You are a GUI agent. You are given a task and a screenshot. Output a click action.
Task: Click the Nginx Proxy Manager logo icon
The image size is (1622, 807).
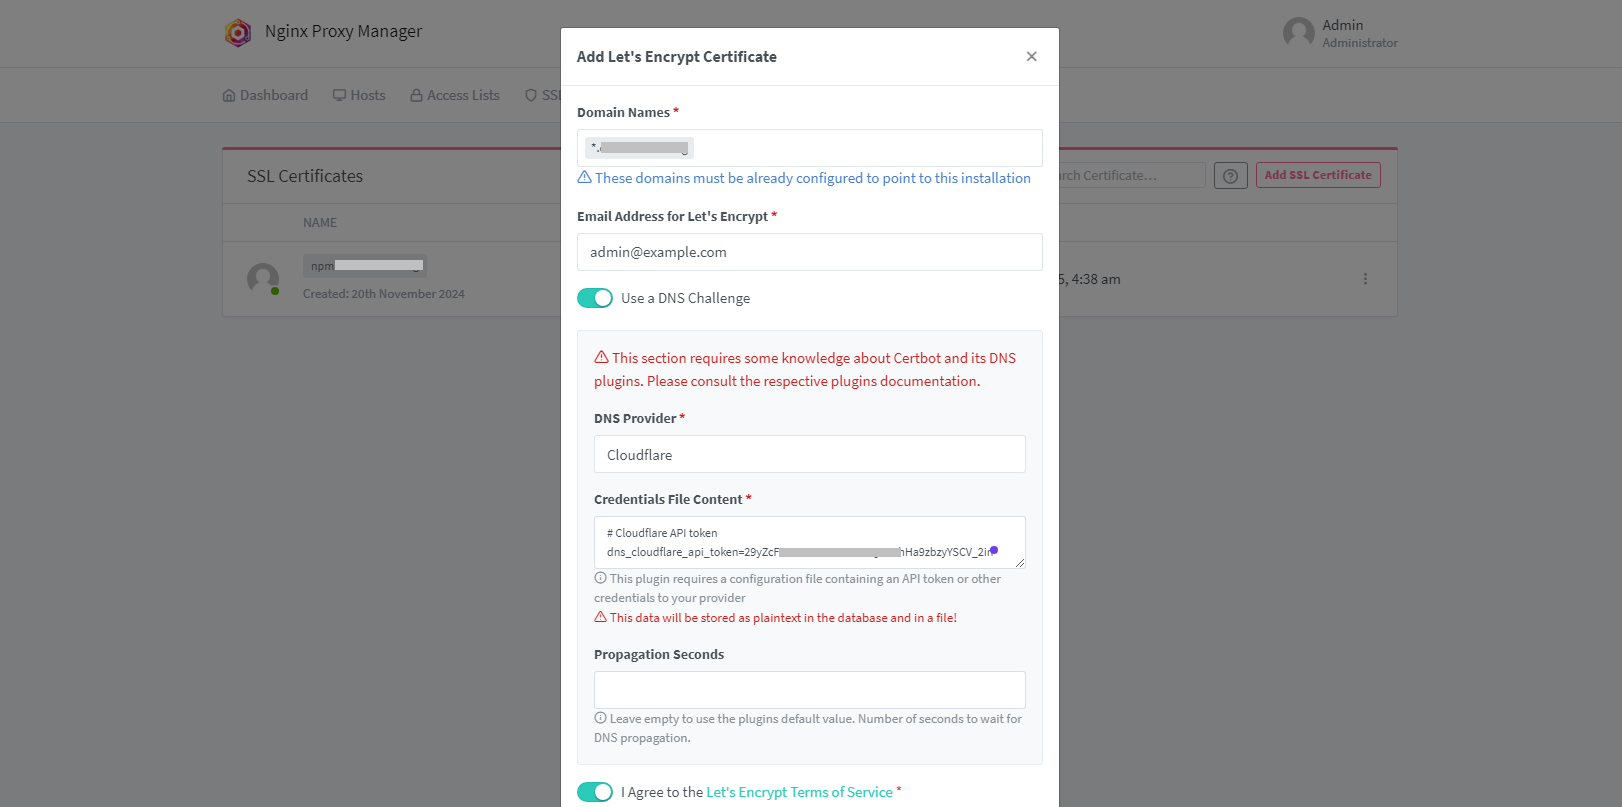point(238,33)
